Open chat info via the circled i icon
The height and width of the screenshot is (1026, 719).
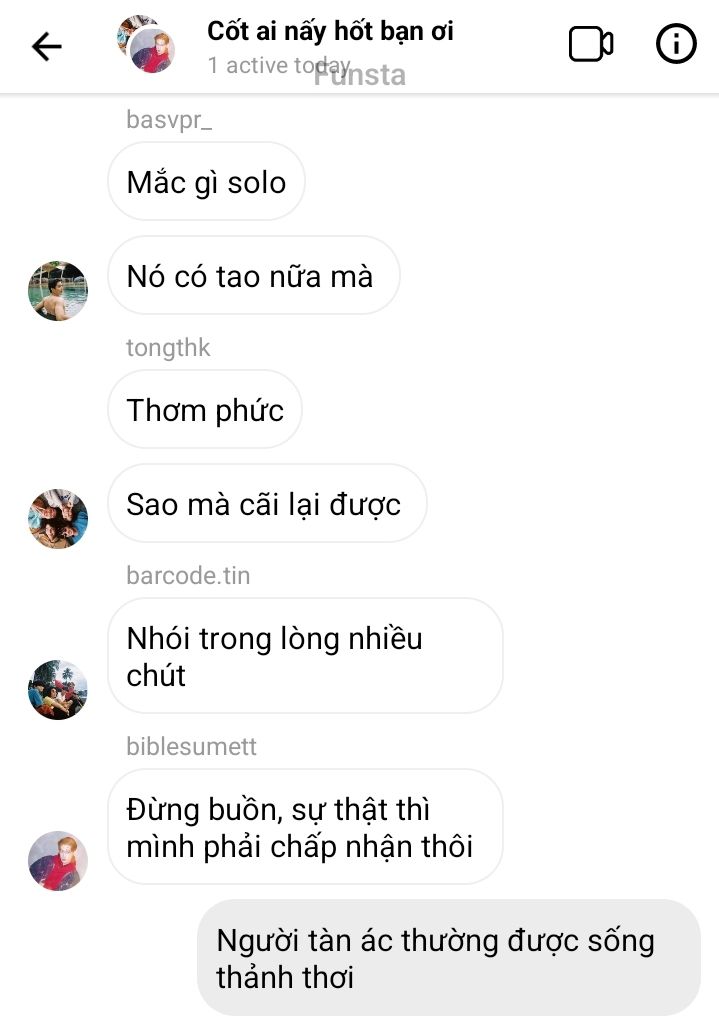coord(676,44)
